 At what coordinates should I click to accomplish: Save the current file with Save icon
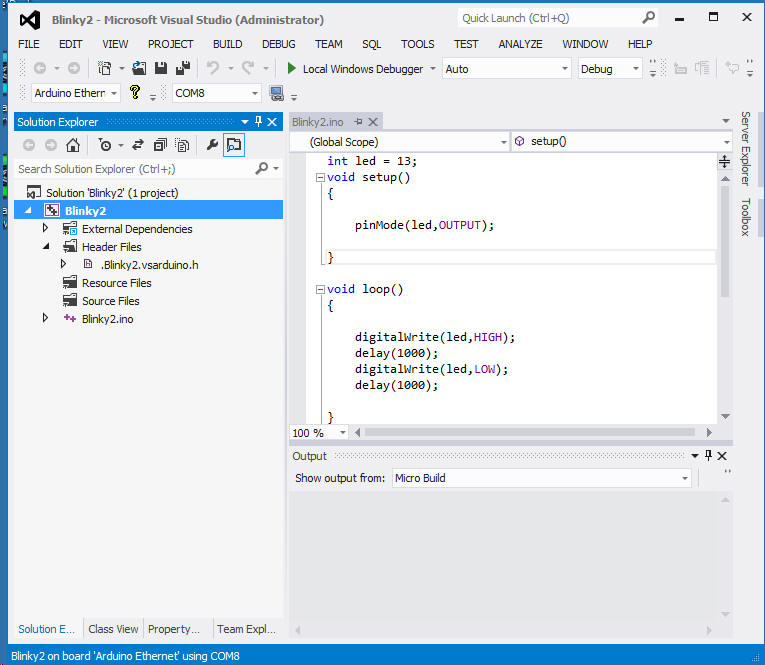[x=161, y=68]
